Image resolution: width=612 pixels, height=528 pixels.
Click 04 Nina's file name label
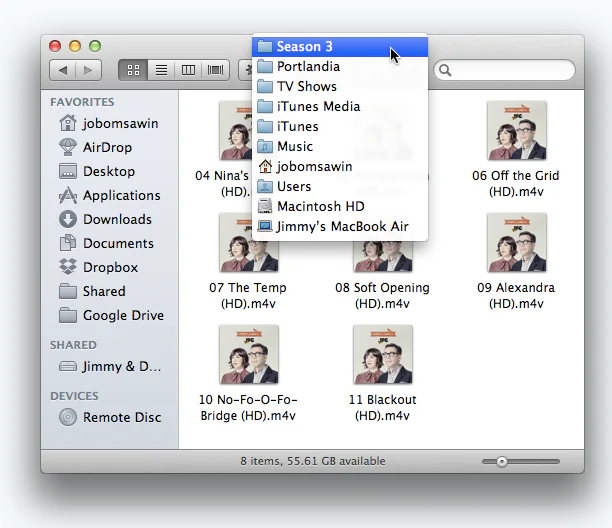pyautogui.click(x=222, y=183)
